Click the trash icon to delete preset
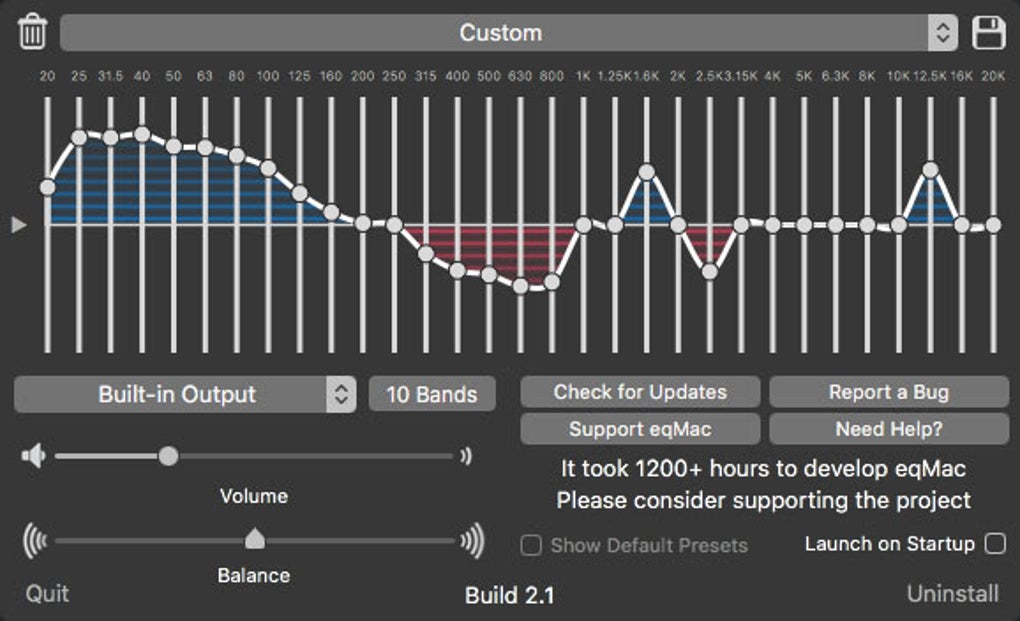The width and height of the screenshot is (1020, 621). click(x=32, y=32)
